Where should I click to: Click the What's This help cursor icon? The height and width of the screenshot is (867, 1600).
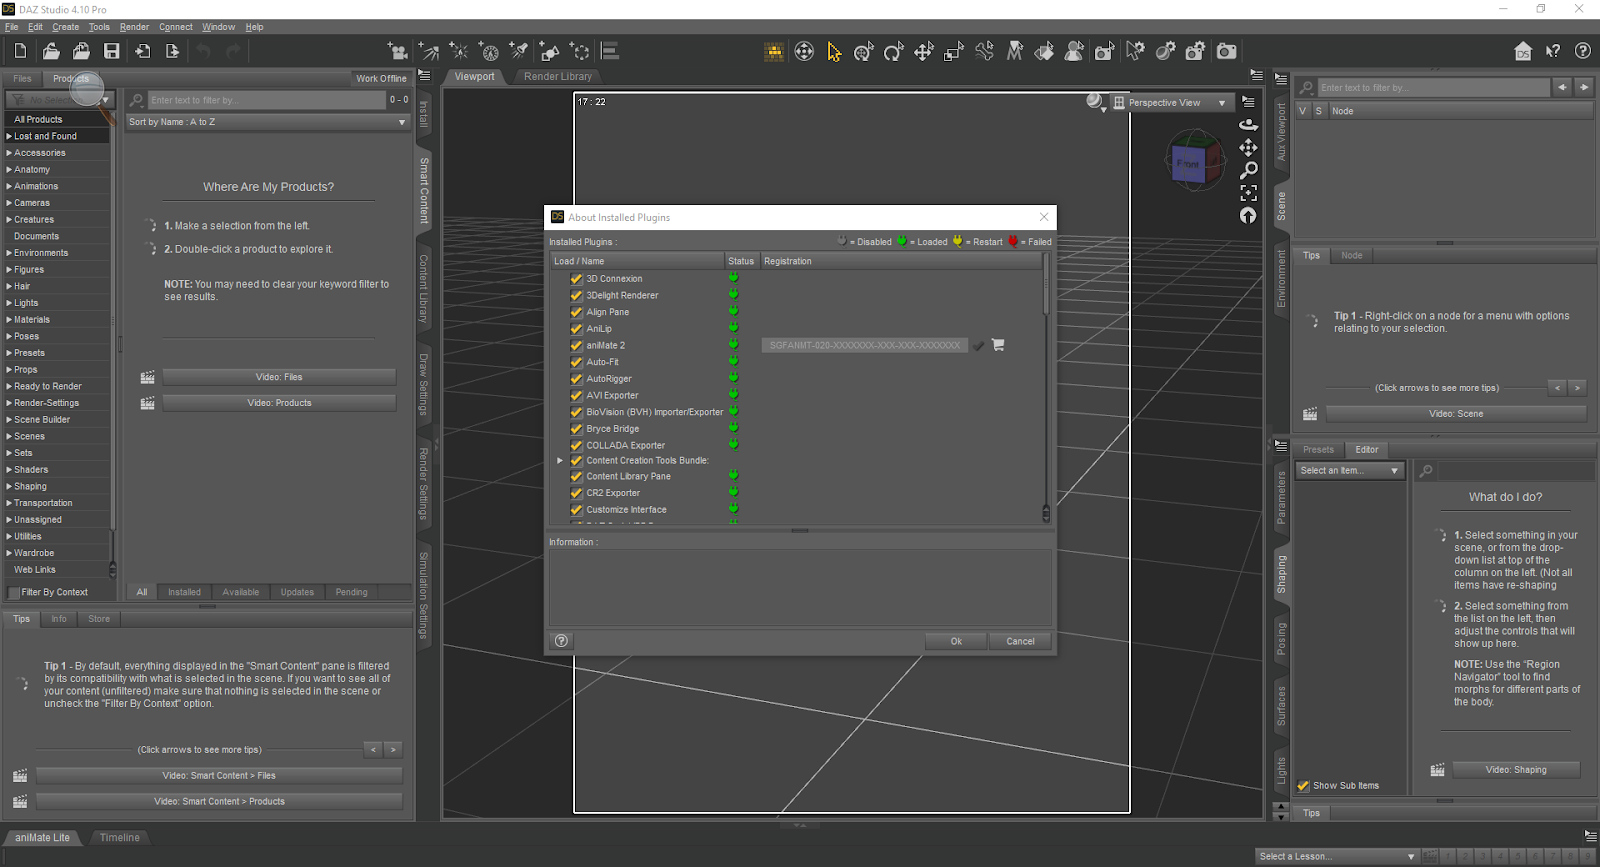1553,51
